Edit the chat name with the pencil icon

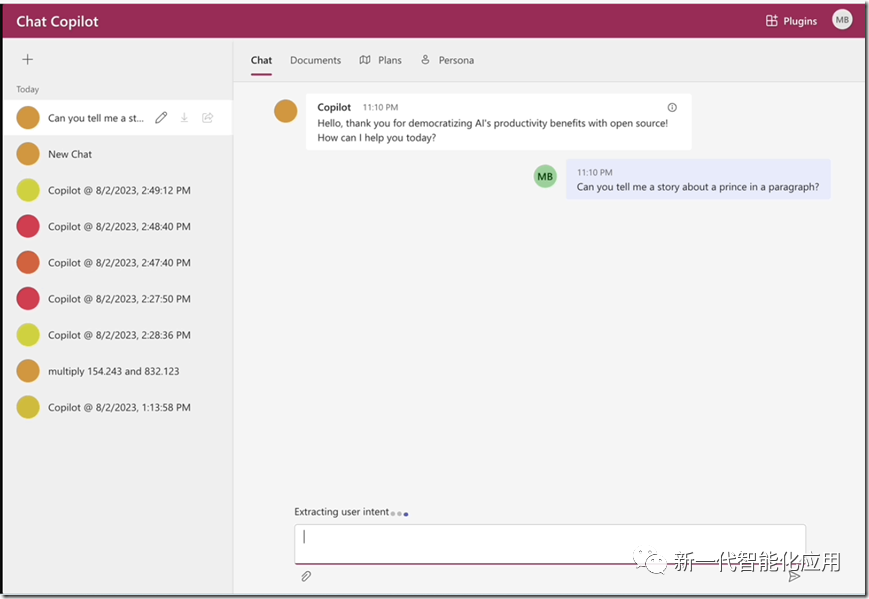point(161,117)
